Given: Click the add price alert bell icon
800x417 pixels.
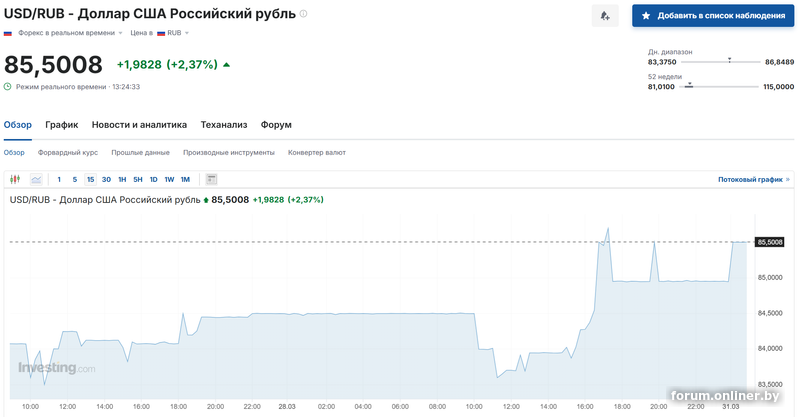Looking at the screenshot, I should pos(603,16).
